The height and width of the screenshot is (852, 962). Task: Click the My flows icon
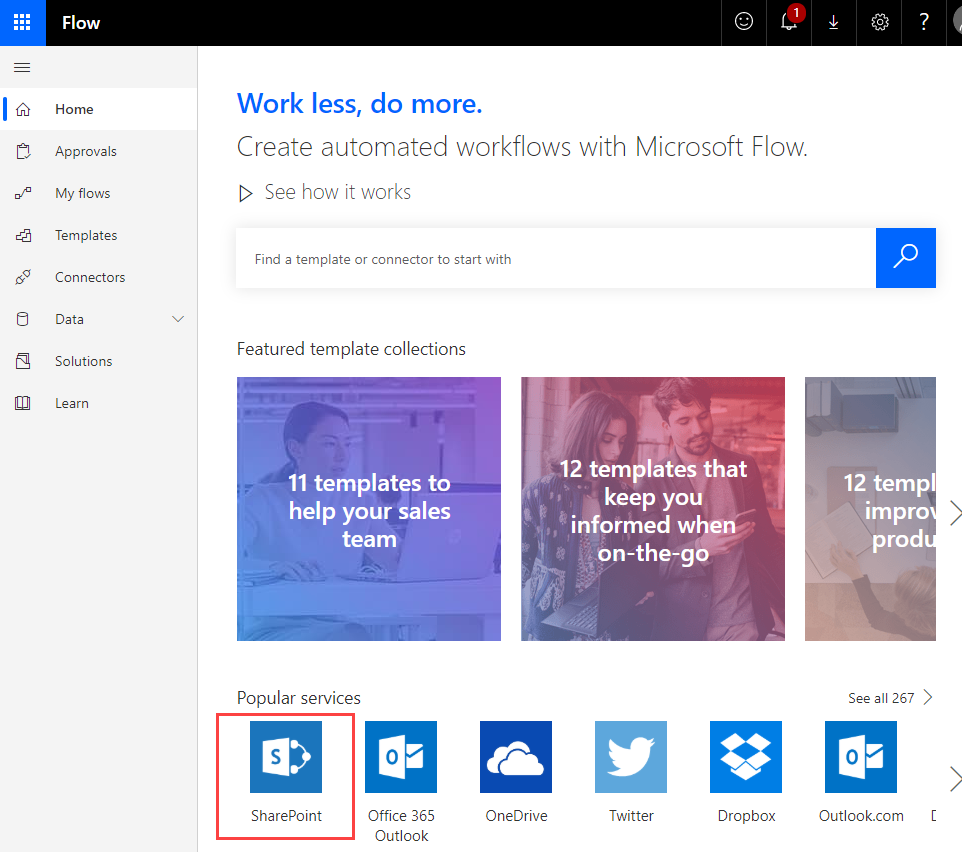pyautogui.click(x=23, y=193)
